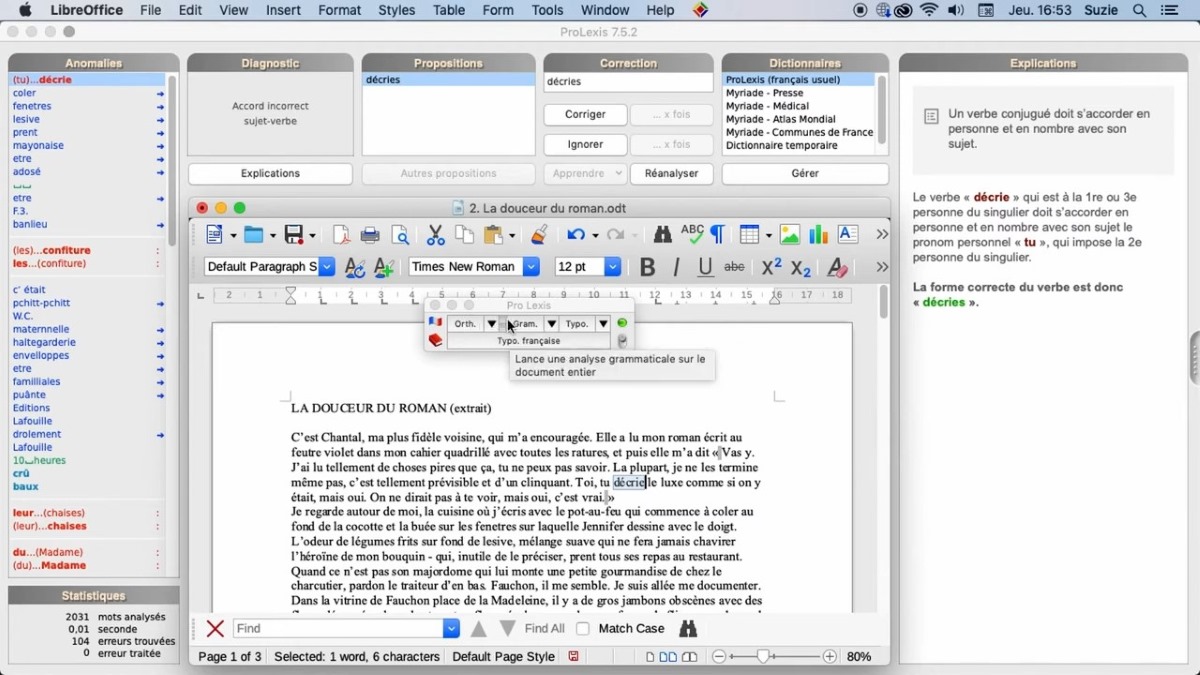Open the LibreOffice application menu
Viewport: 1200px width, 675px height.
[x=86, y=10]
